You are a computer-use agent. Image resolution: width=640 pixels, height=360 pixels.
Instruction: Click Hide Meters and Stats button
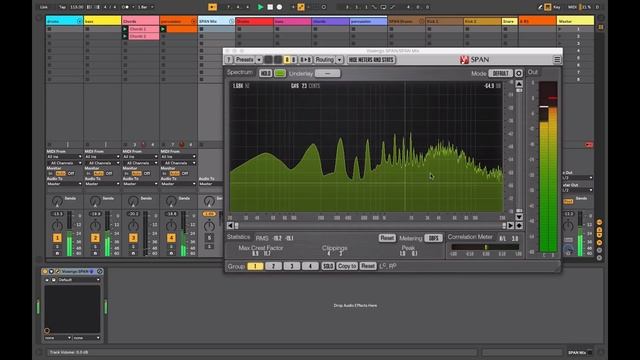tap(371, 60)
